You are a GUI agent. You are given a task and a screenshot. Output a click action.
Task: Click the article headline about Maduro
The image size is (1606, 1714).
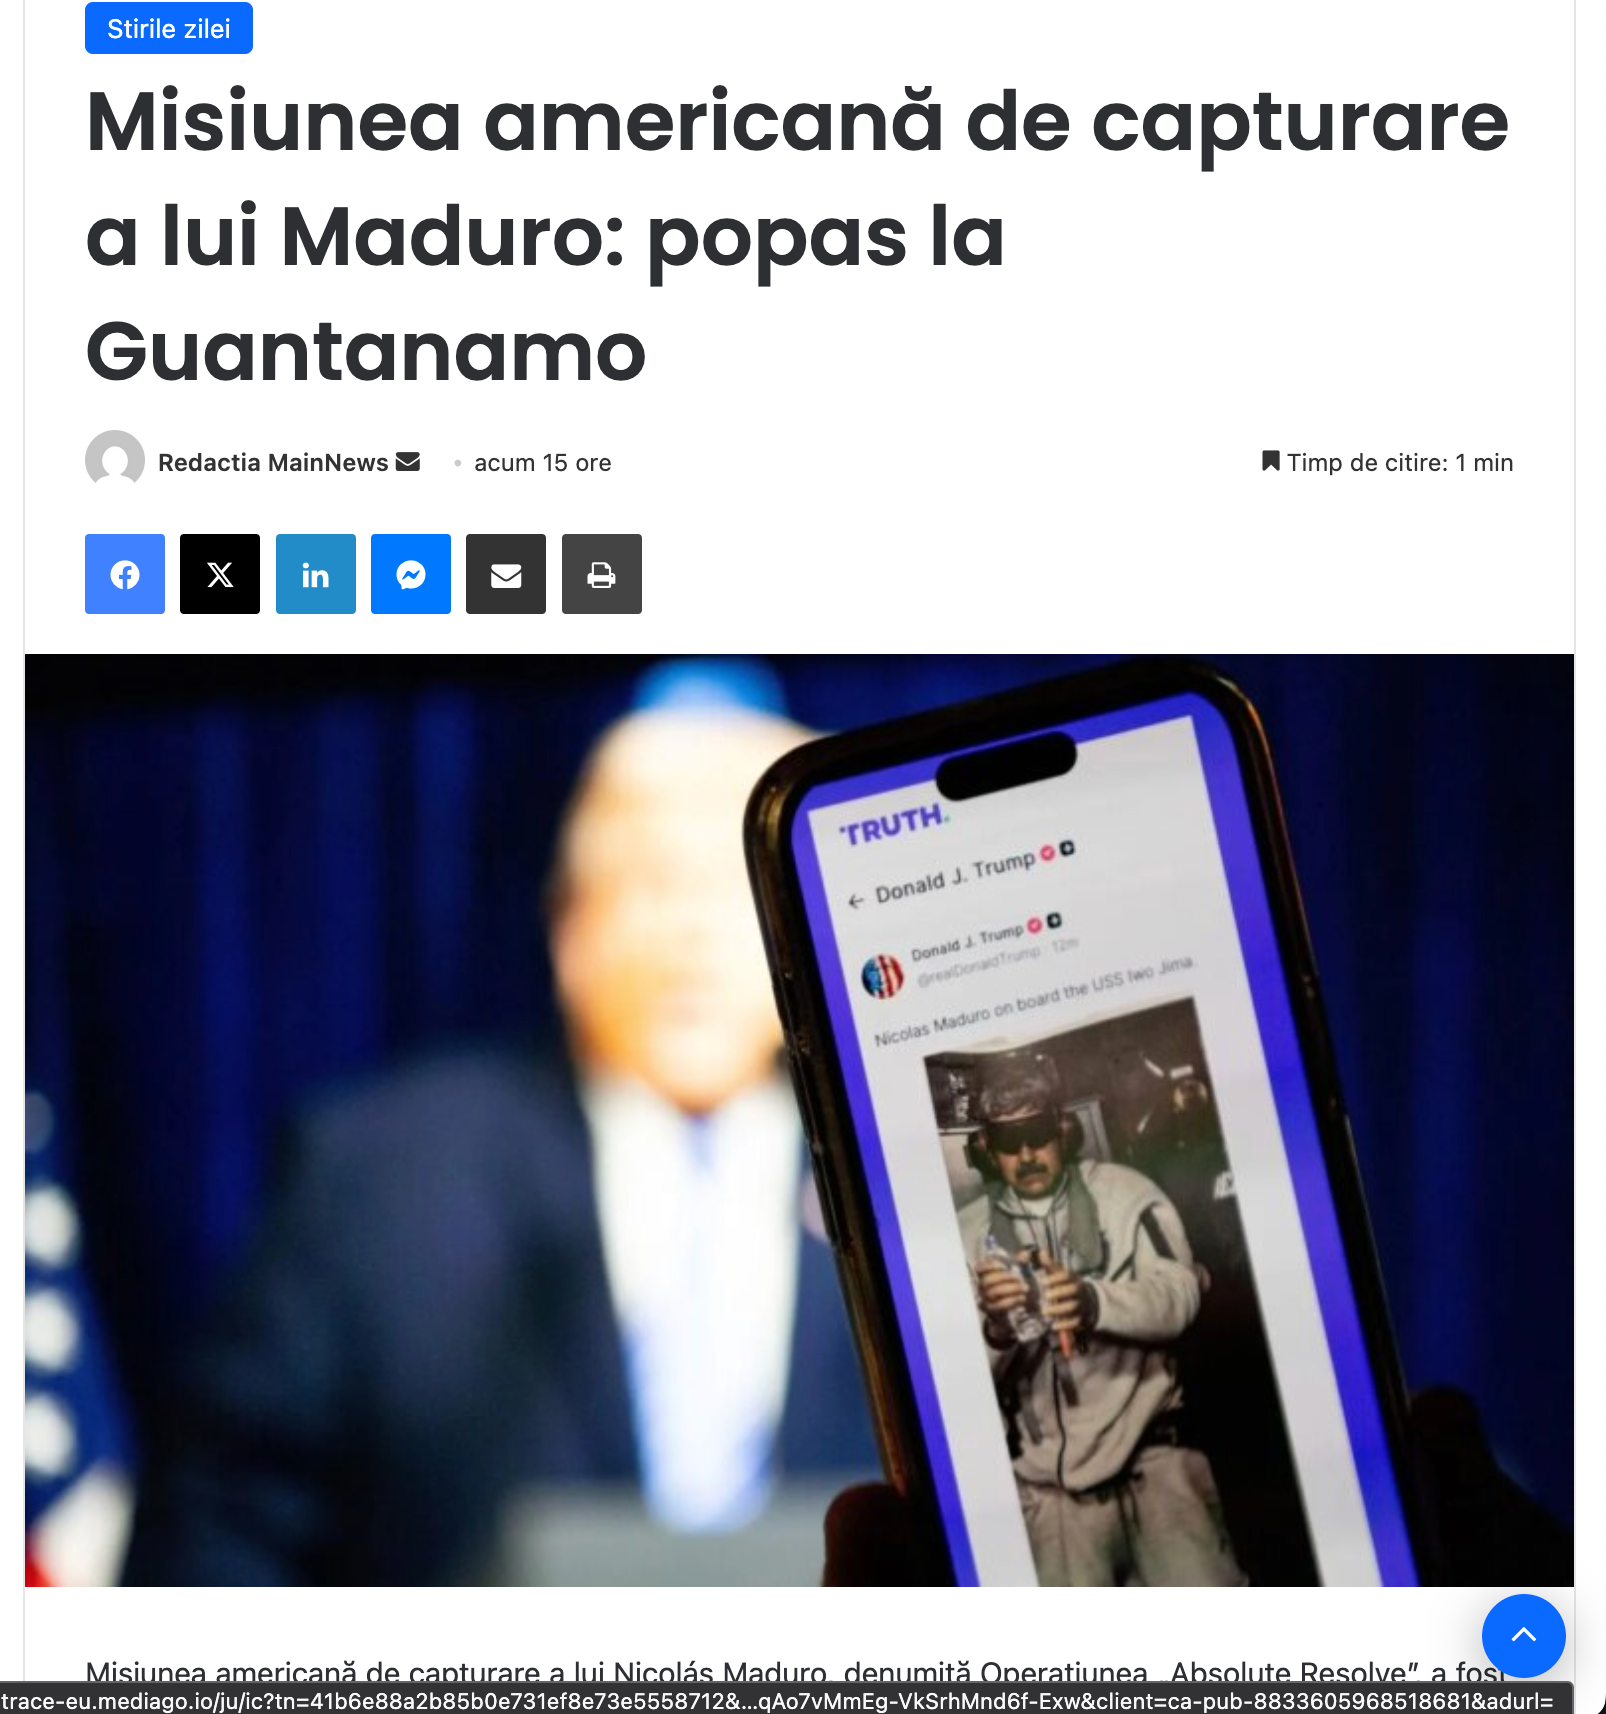[797, 236]
